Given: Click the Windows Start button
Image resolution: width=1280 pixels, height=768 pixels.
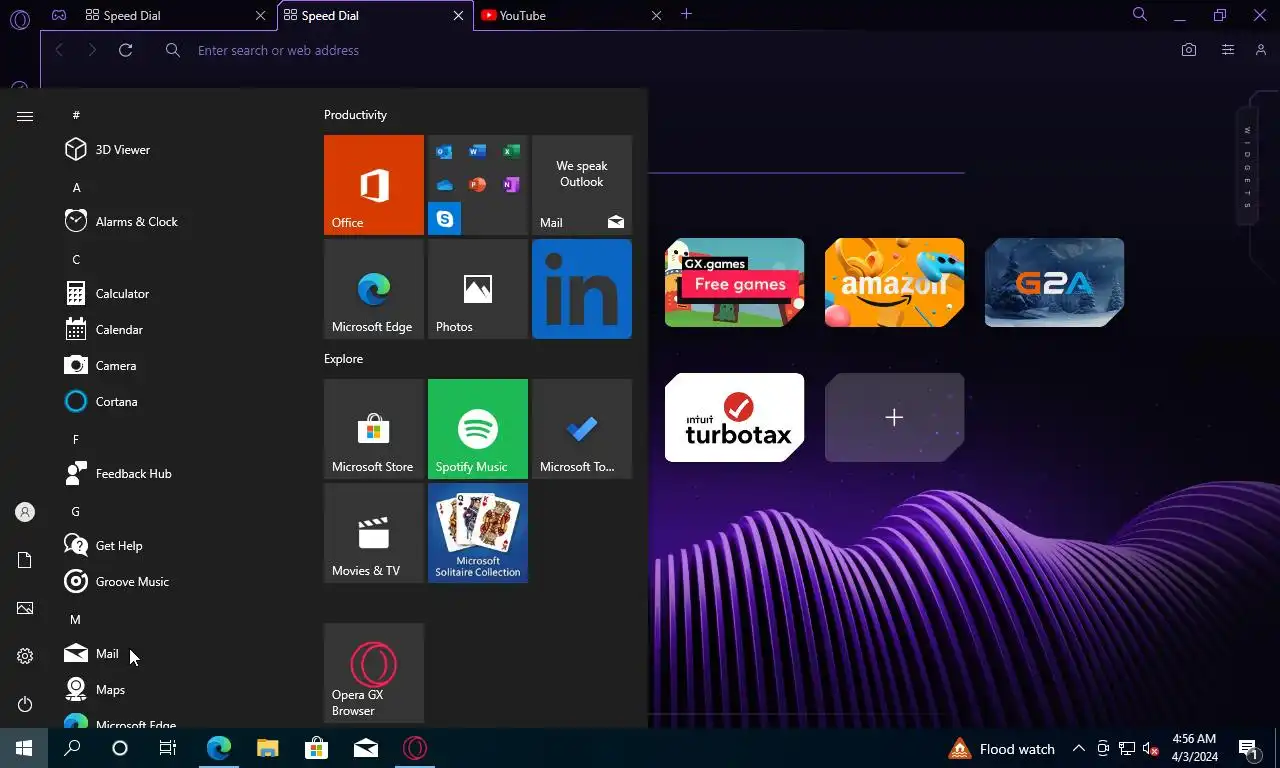Looking at the screenshot, I should point(24,748).
